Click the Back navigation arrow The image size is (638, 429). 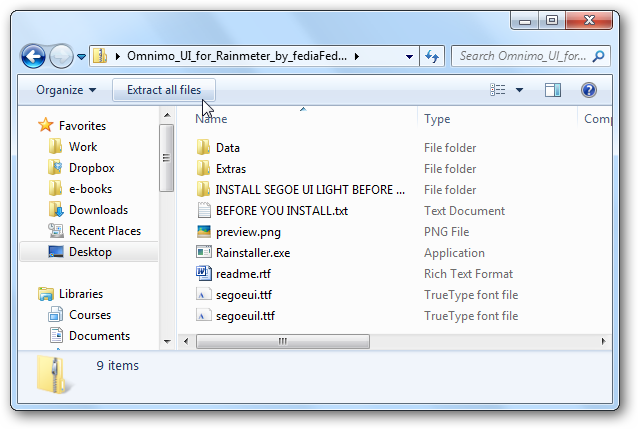coord(33,56)
